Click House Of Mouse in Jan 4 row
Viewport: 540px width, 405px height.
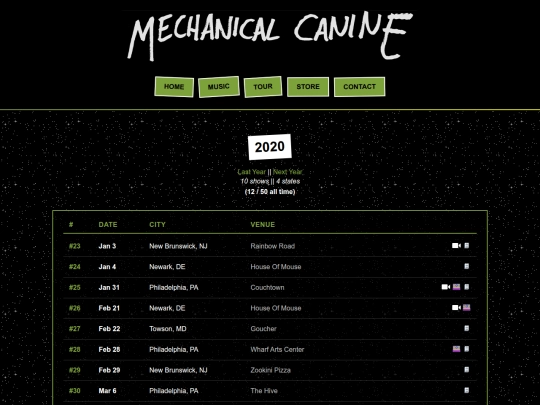(x=276, y=267)
